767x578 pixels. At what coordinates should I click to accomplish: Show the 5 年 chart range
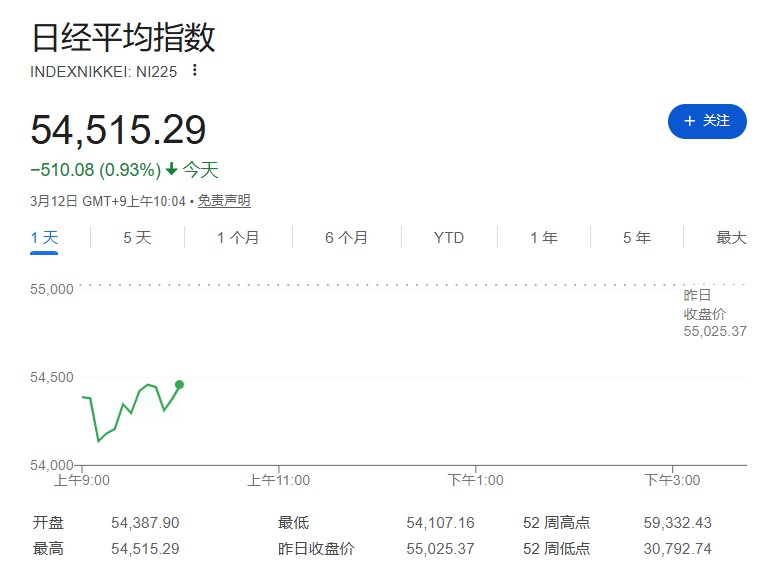[636, 238]
